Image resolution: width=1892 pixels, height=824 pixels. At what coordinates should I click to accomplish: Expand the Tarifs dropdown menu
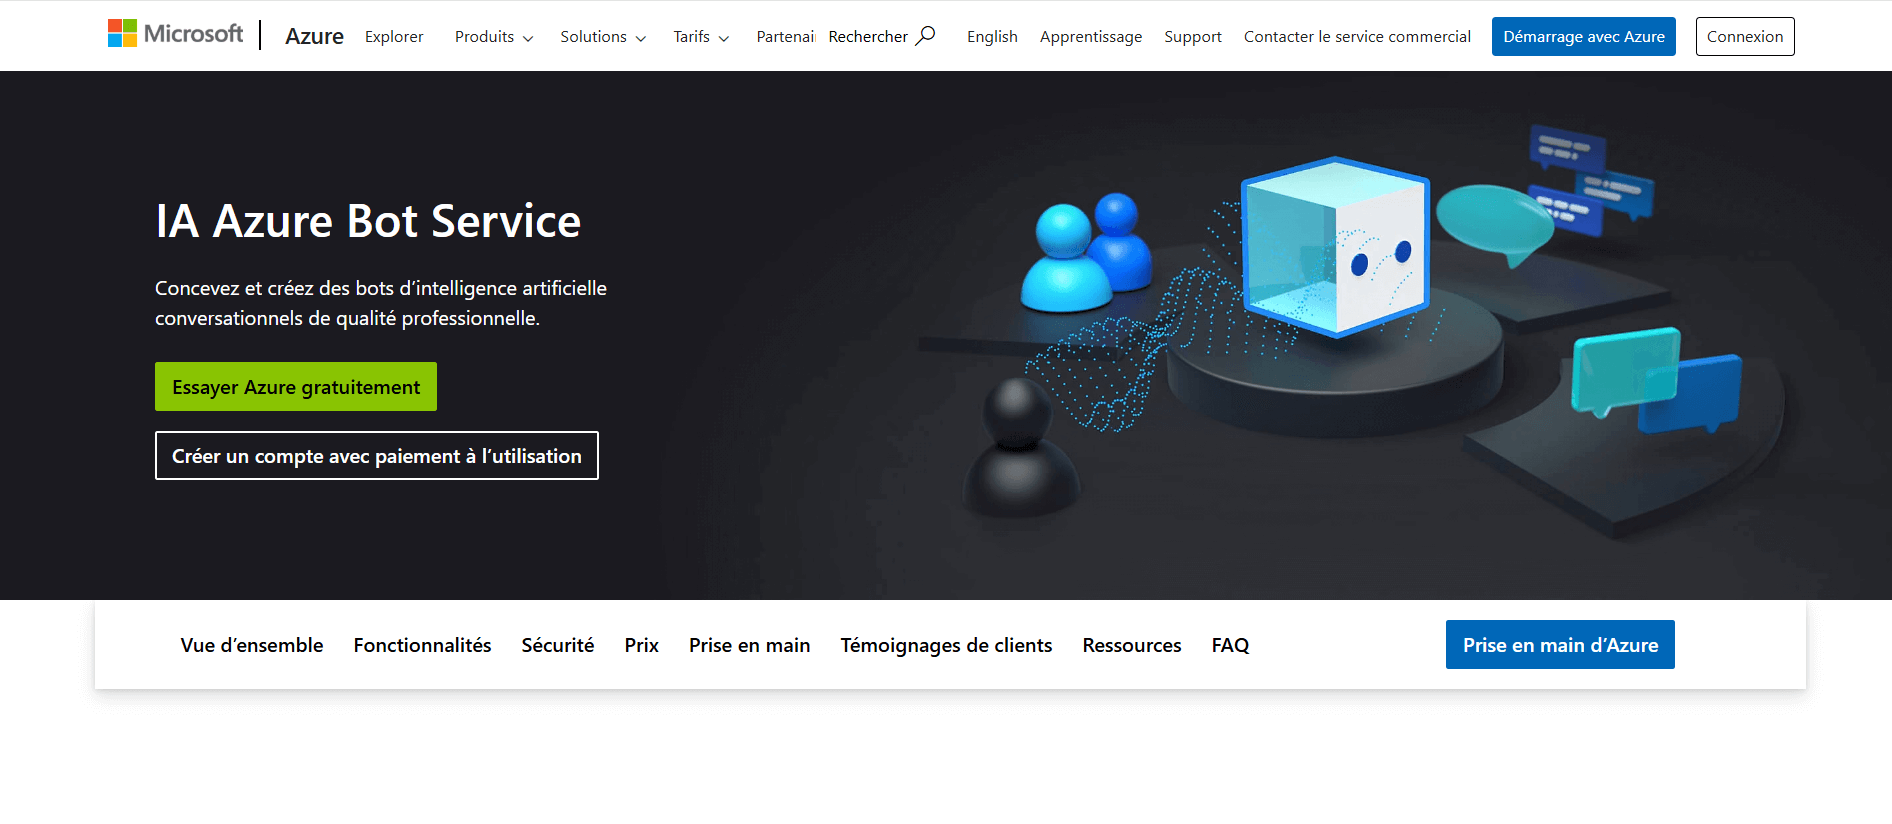[x=701, y=37]
